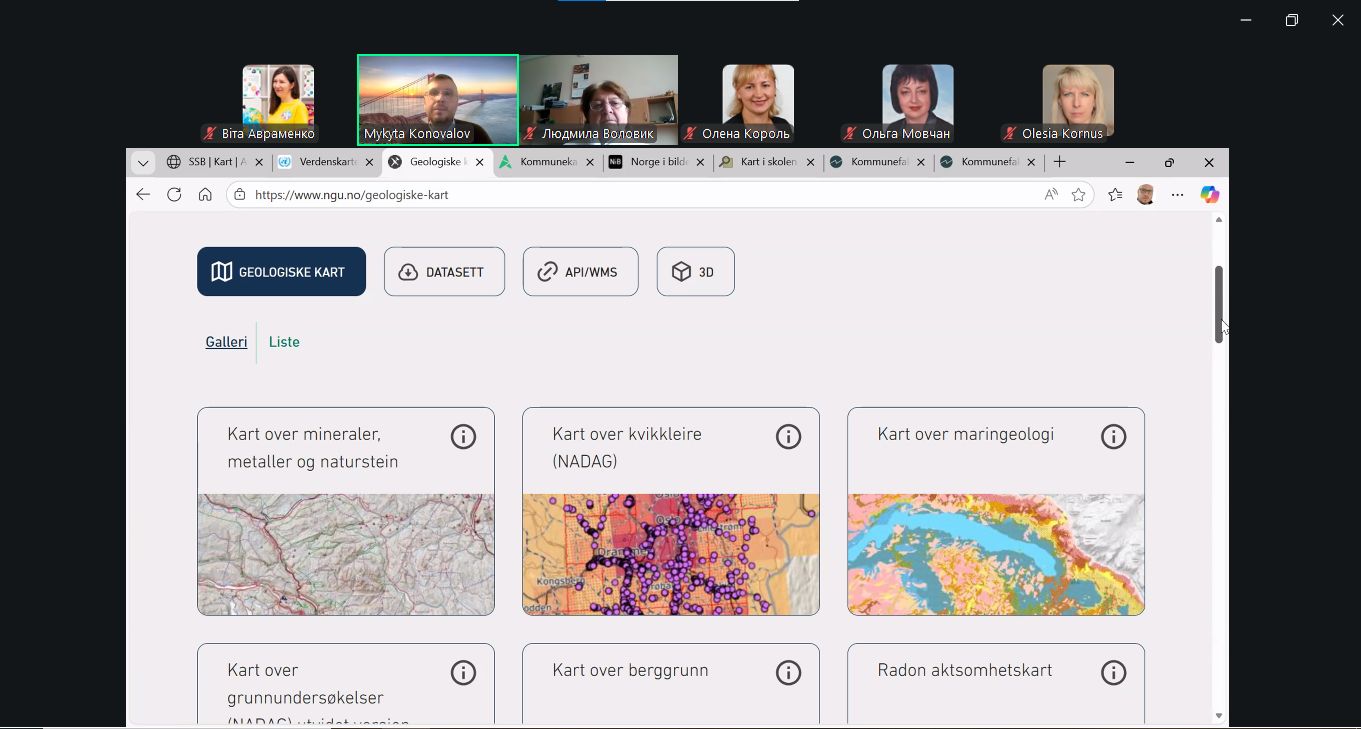Click info icon on Kart over berggrunn
Image resolution: width=1361 pixels, height=729 pixels.
(788, 672)
